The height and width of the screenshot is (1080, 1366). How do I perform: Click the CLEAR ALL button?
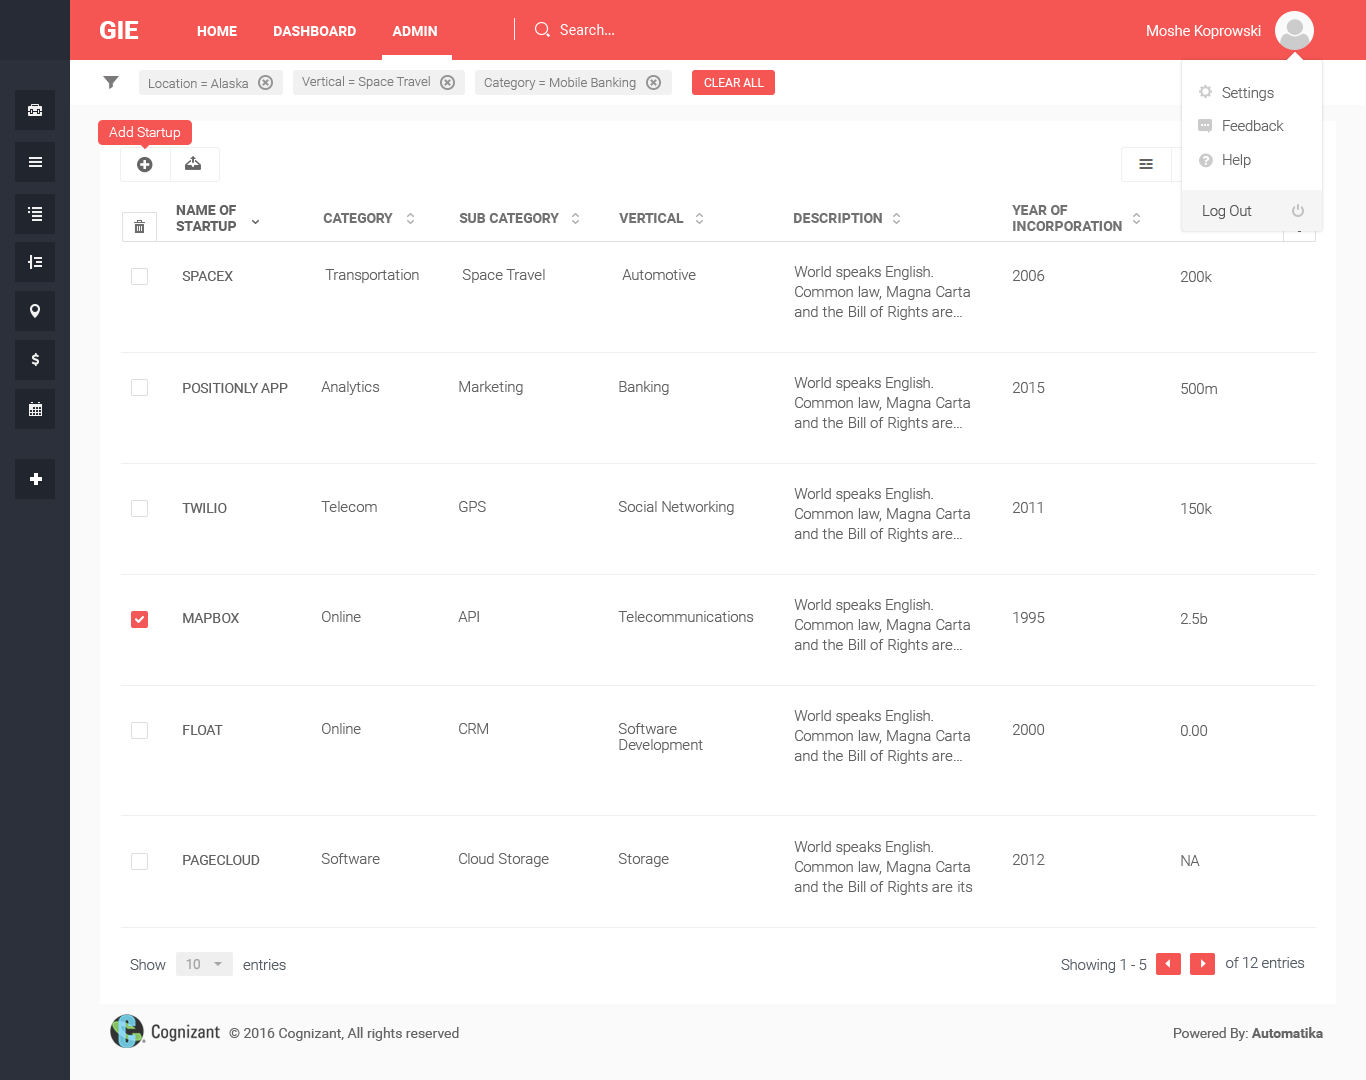pyautogui.click(x=733, y=83)
